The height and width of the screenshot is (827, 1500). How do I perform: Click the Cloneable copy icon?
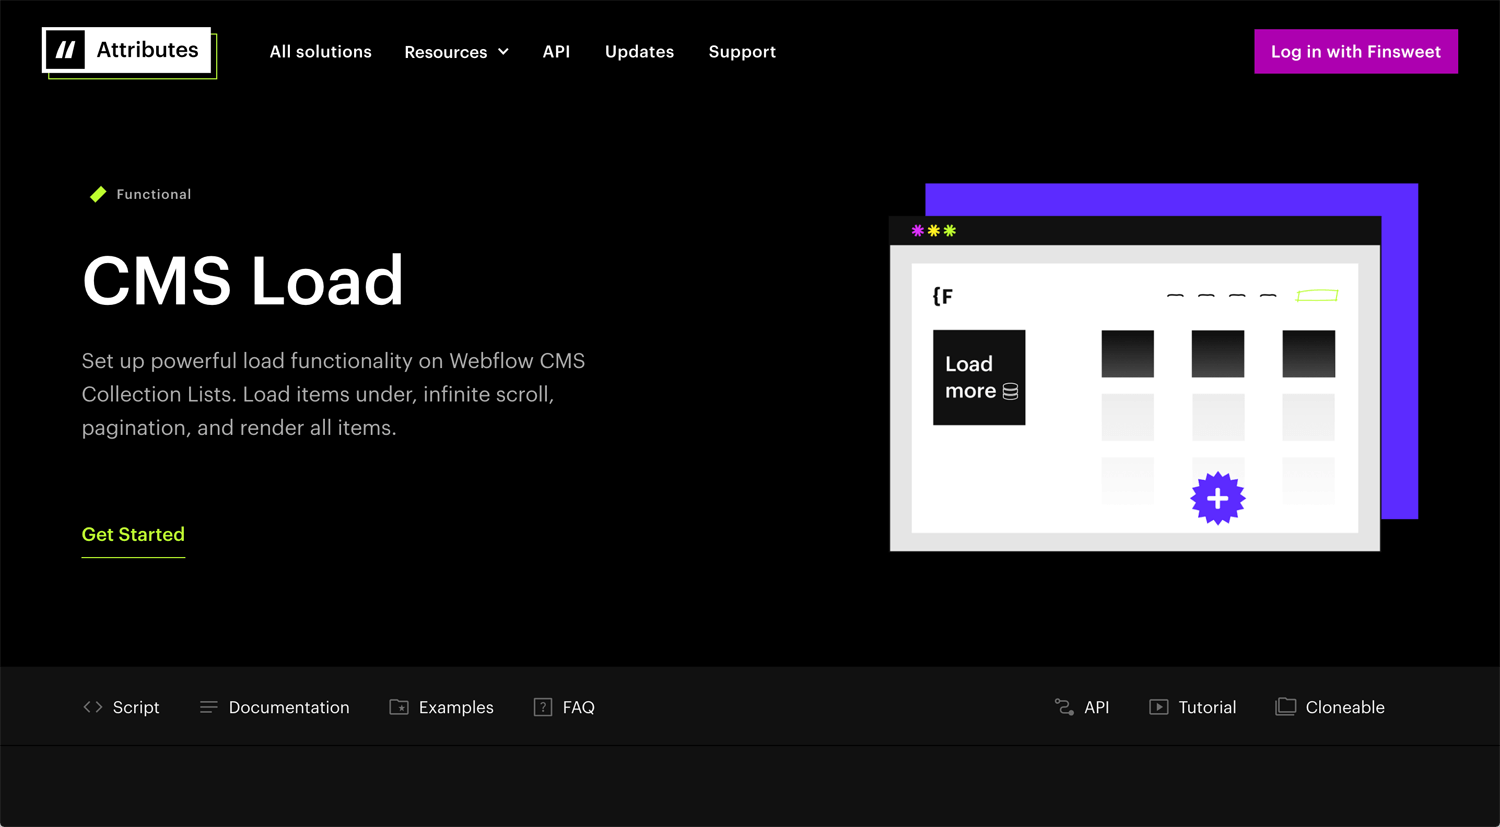[1286, 707]
